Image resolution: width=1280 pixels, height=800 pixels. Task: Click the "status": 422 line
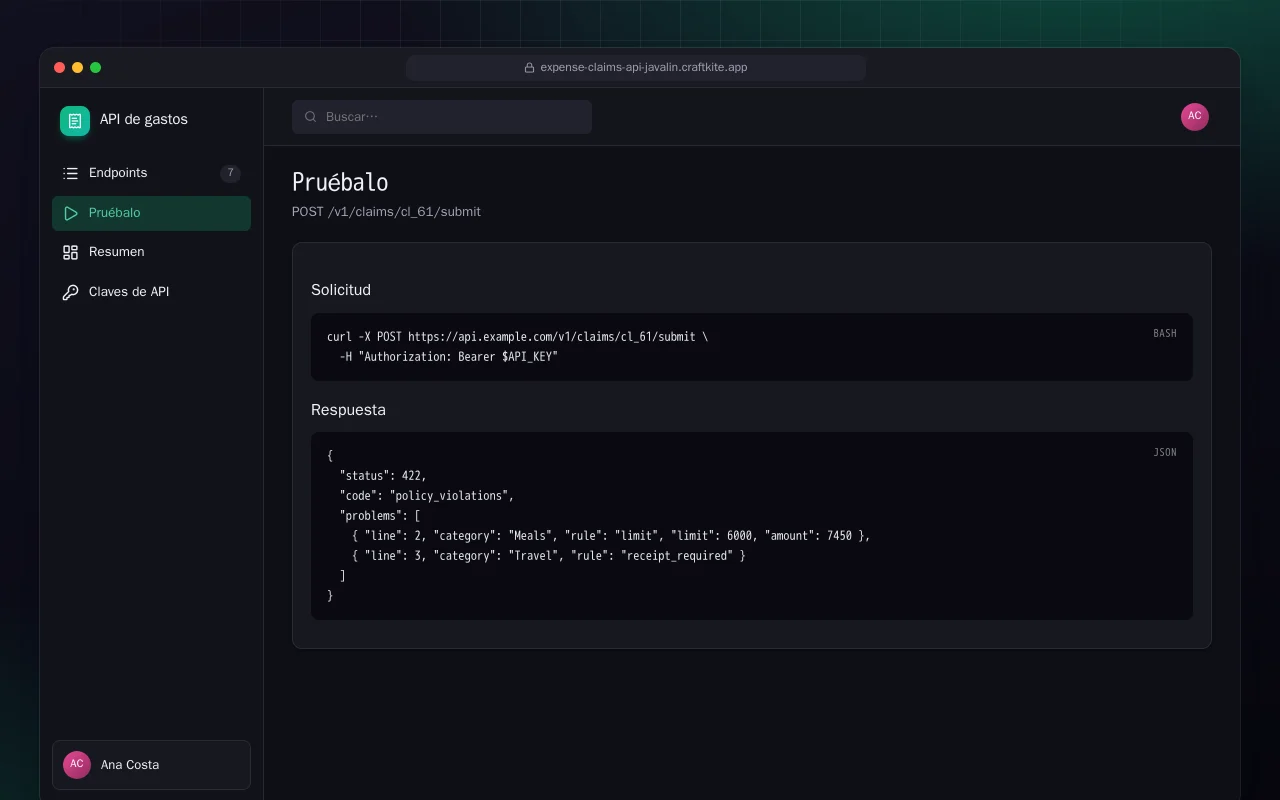tap(383, 476)
